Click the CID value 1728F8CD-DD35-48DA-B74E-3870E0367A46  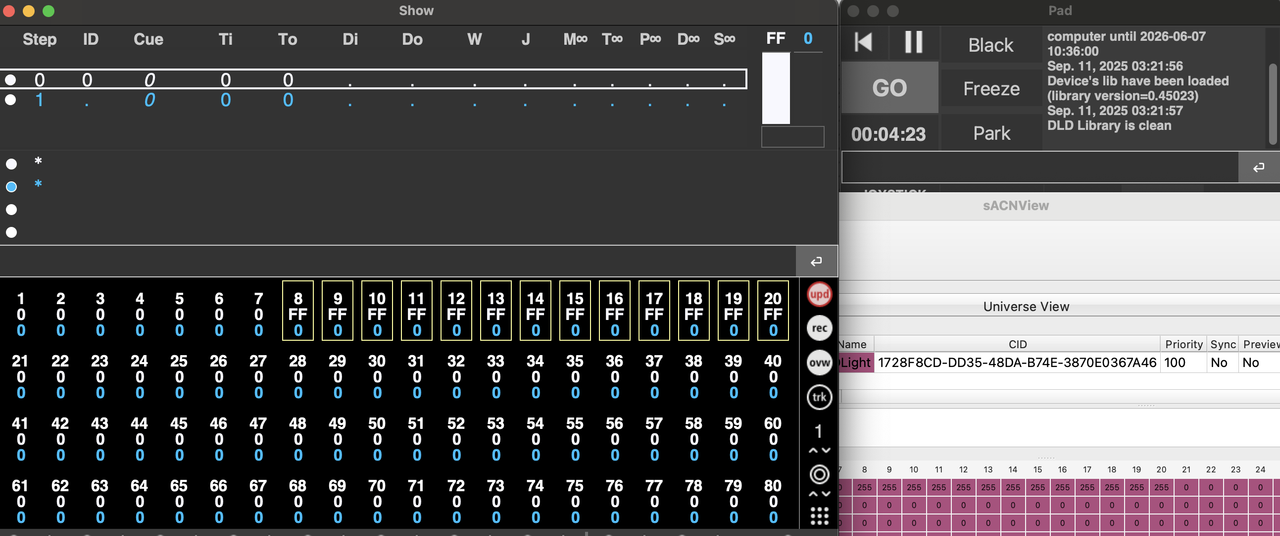pos(1017,363)
